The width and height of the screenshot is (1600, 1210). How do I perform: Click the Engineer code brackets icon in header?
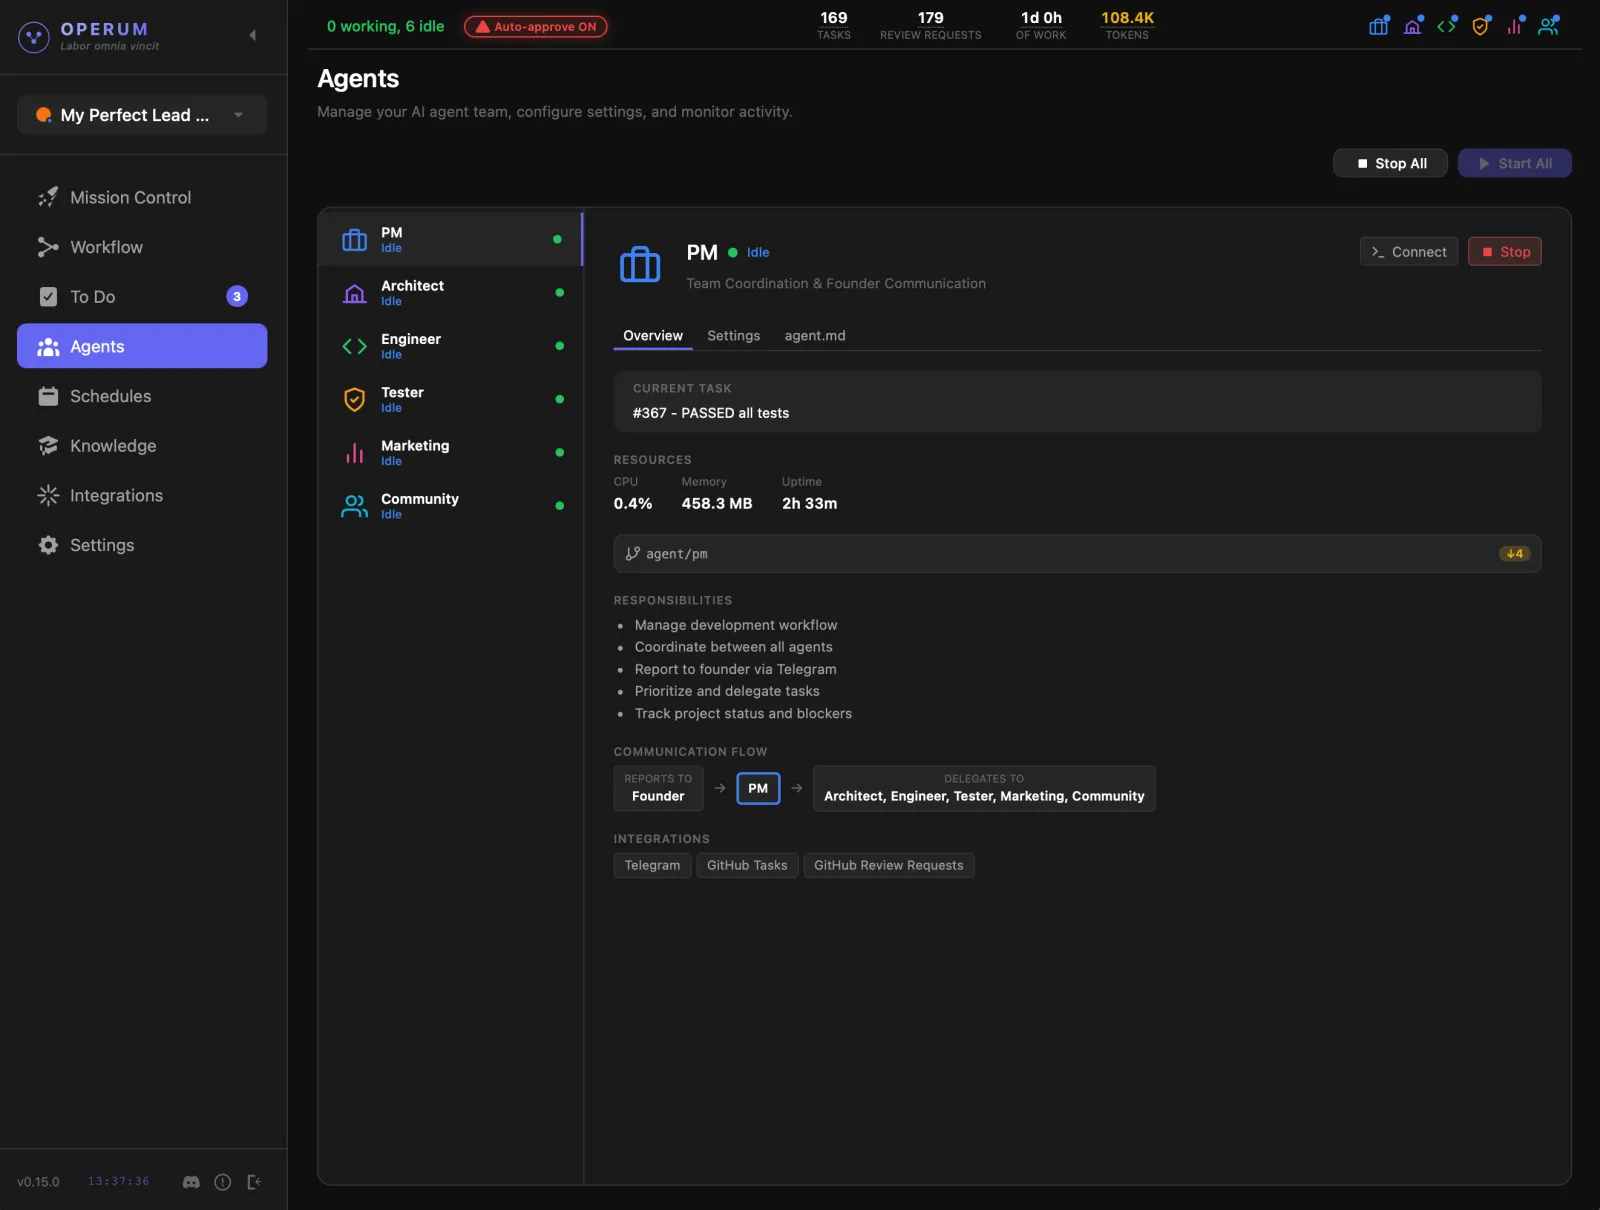(1447, 26)
